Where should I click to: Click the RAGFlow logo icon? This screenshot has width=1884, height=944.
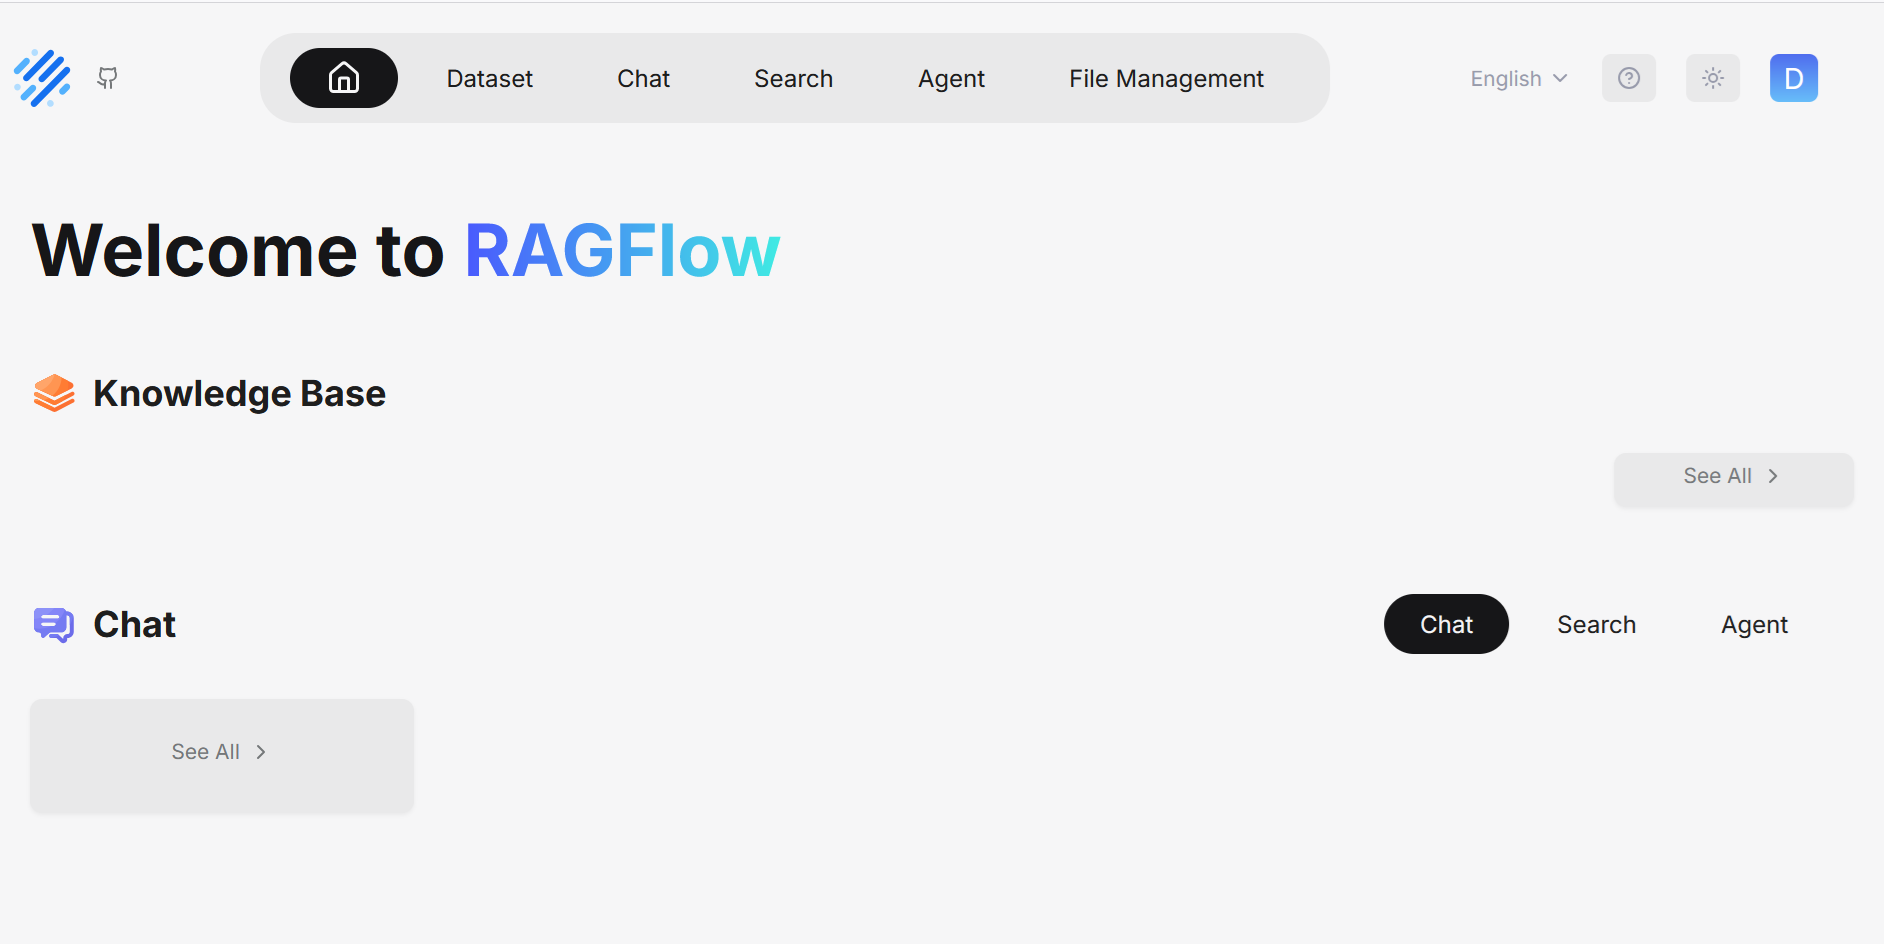click(42, 78)
